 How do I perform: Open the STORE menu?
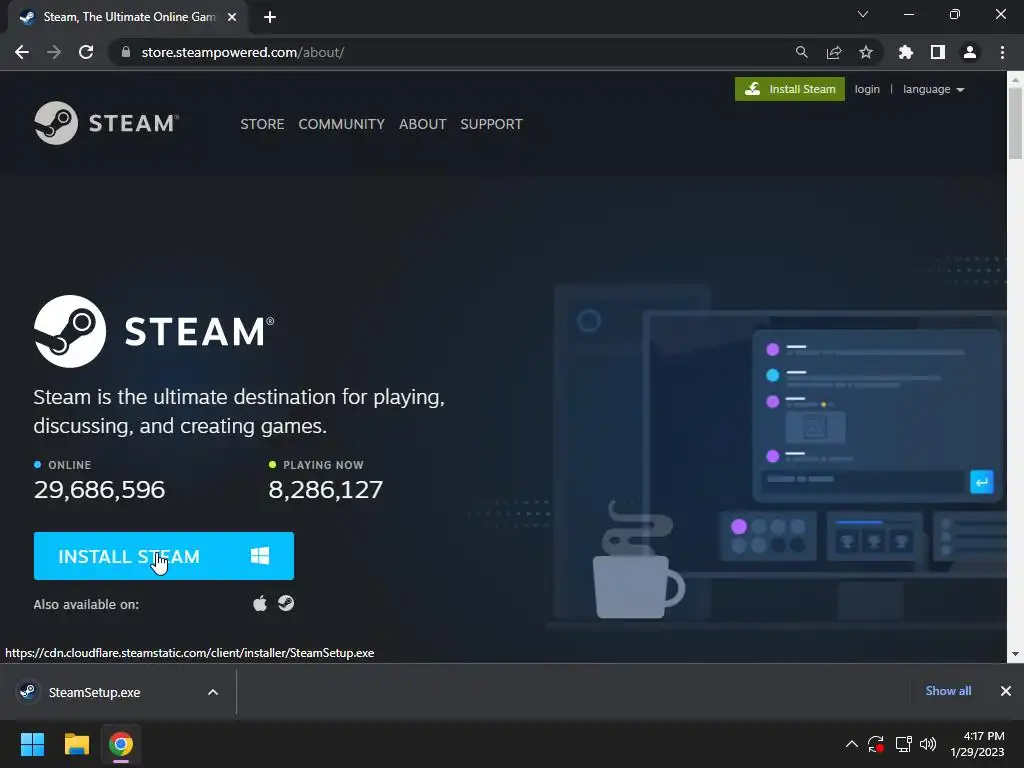(x=262, y=124)
